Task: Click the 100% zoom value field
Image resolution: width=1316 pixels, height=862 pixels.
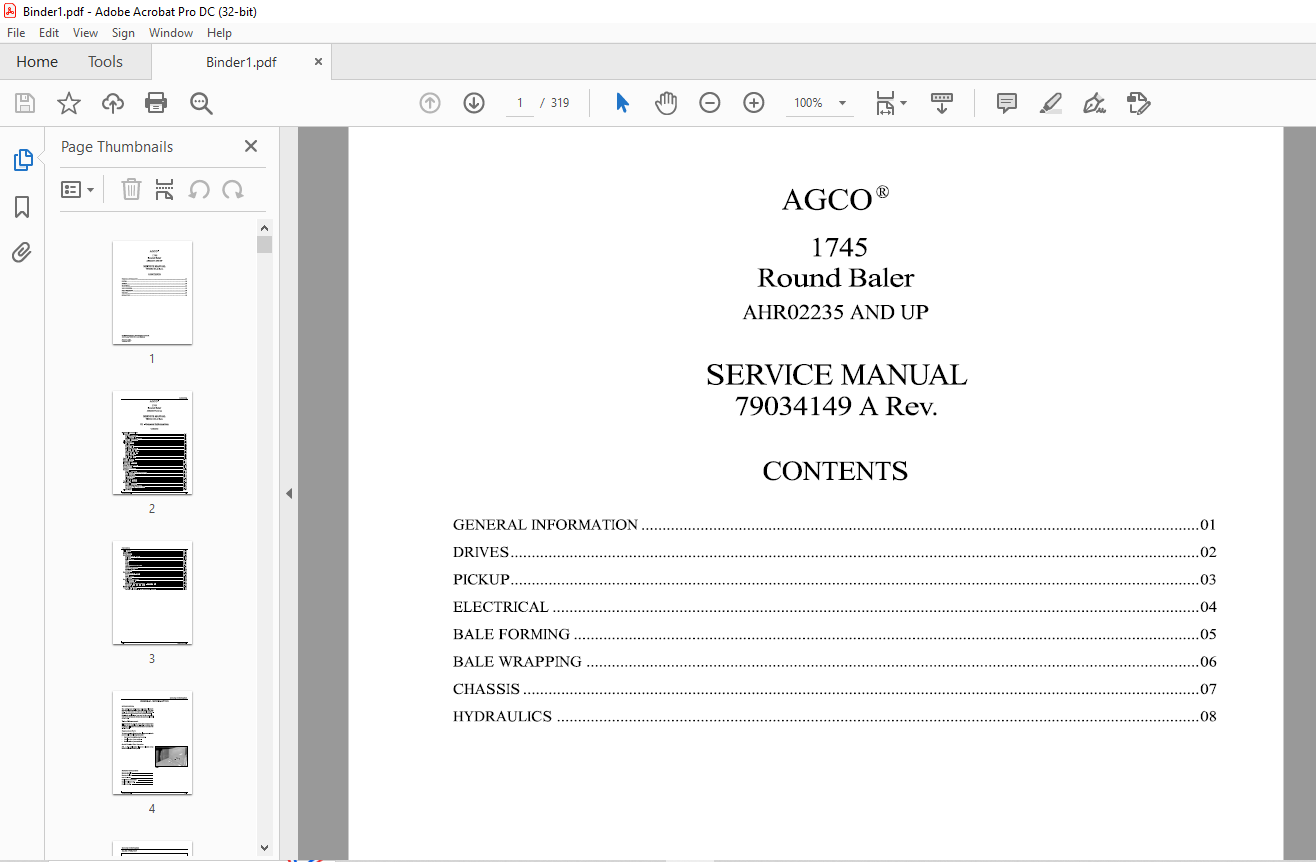Action: pyautogui.click(x=808, y=103)
